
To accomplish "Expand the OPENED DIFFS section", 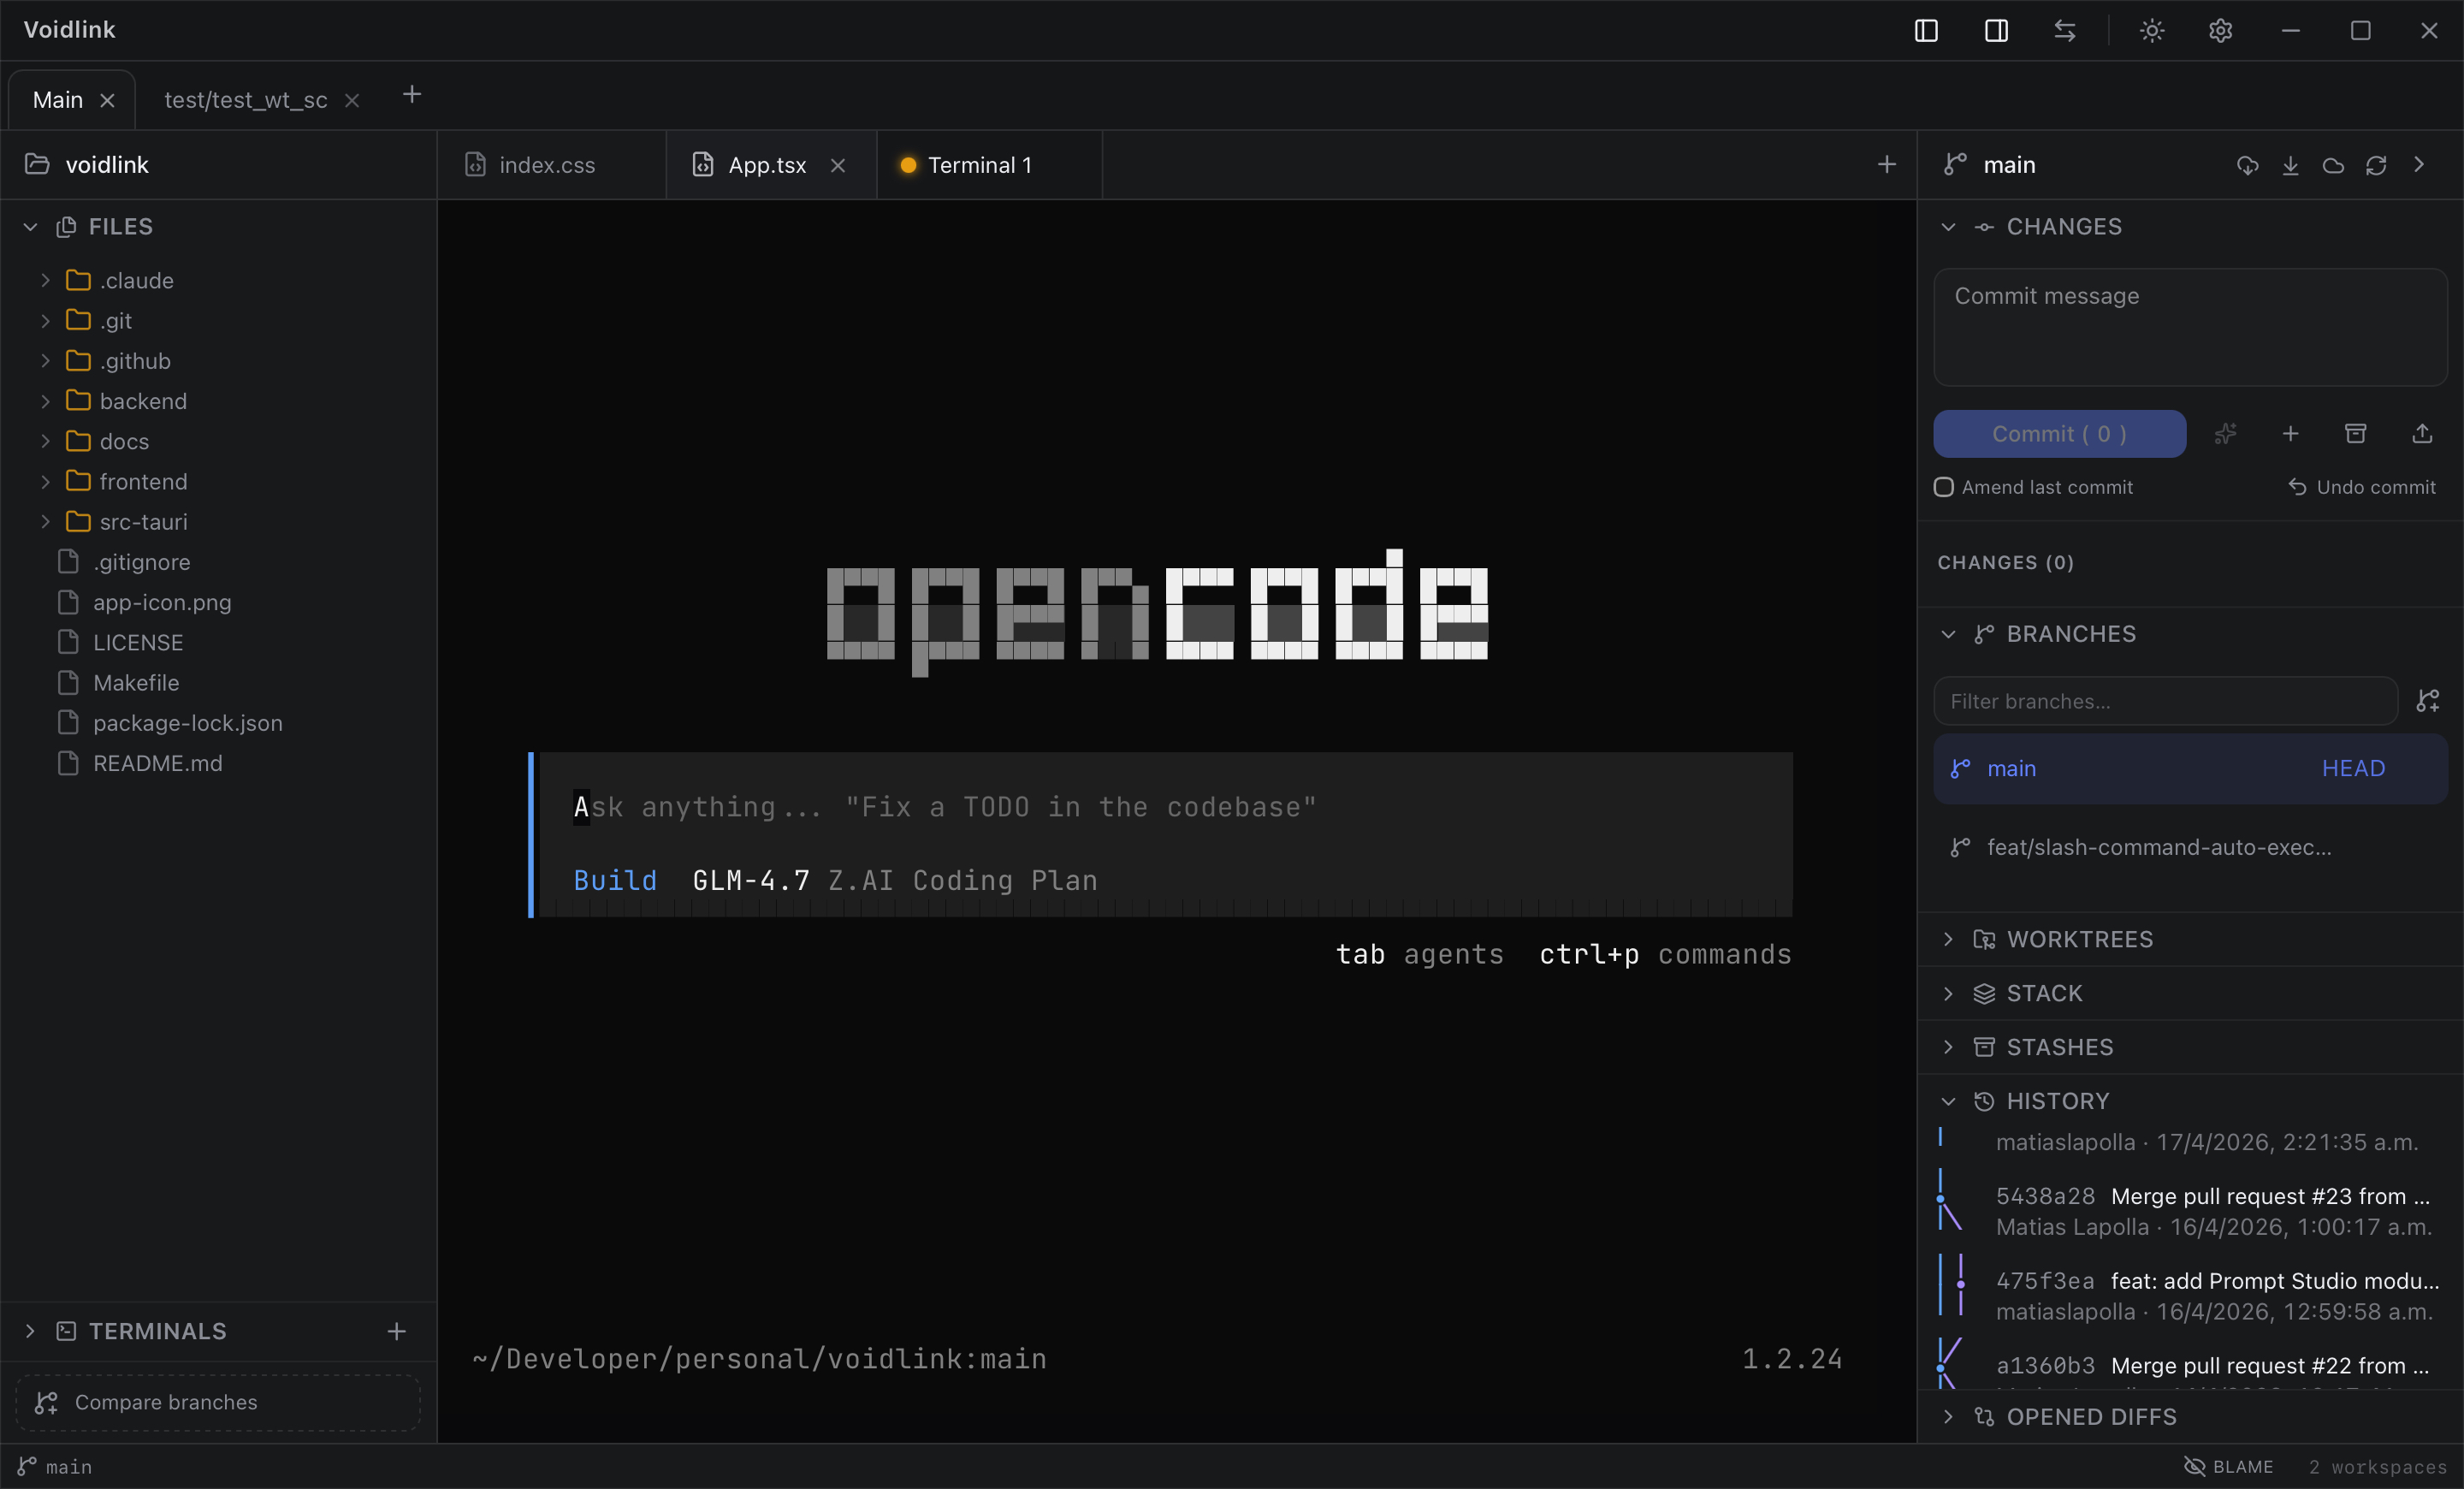I will 1948,1417.
